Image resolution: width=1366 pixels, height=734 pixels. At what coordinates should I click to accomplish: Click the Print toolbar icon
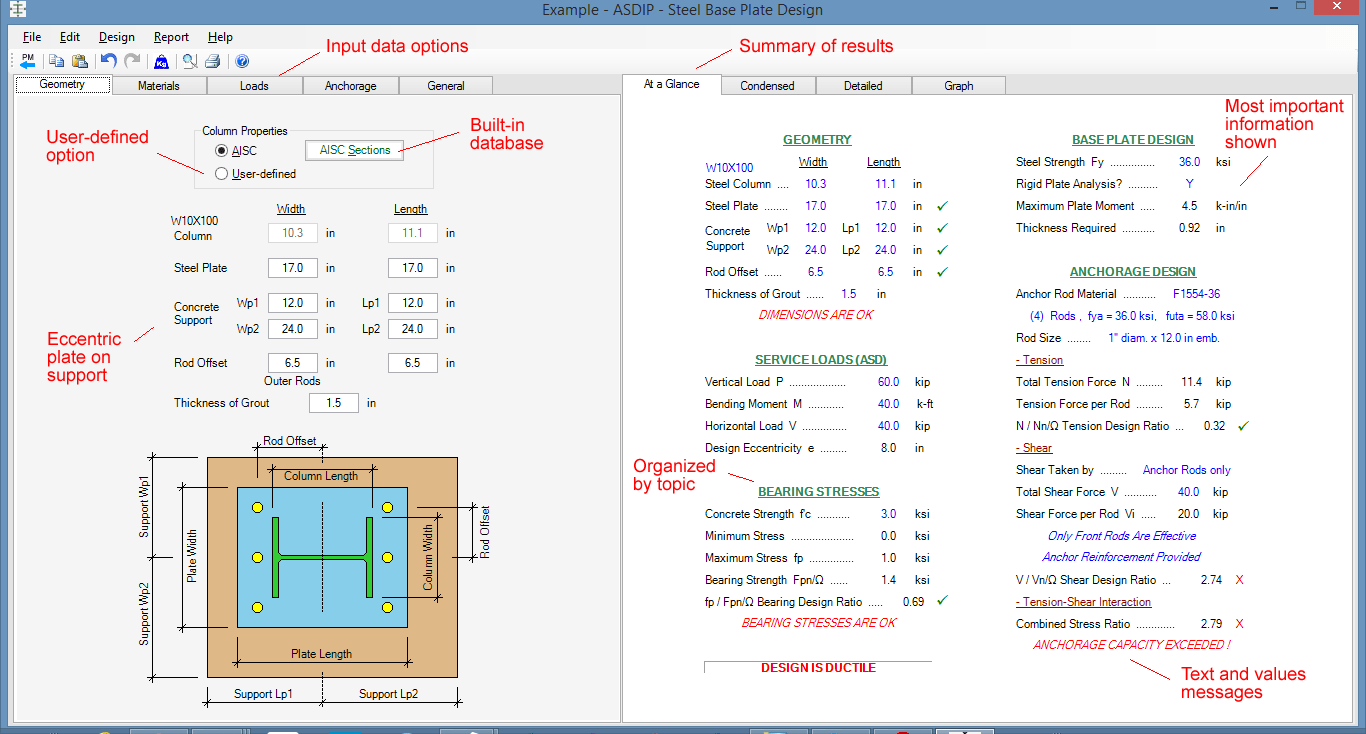(x=212, y=61)
